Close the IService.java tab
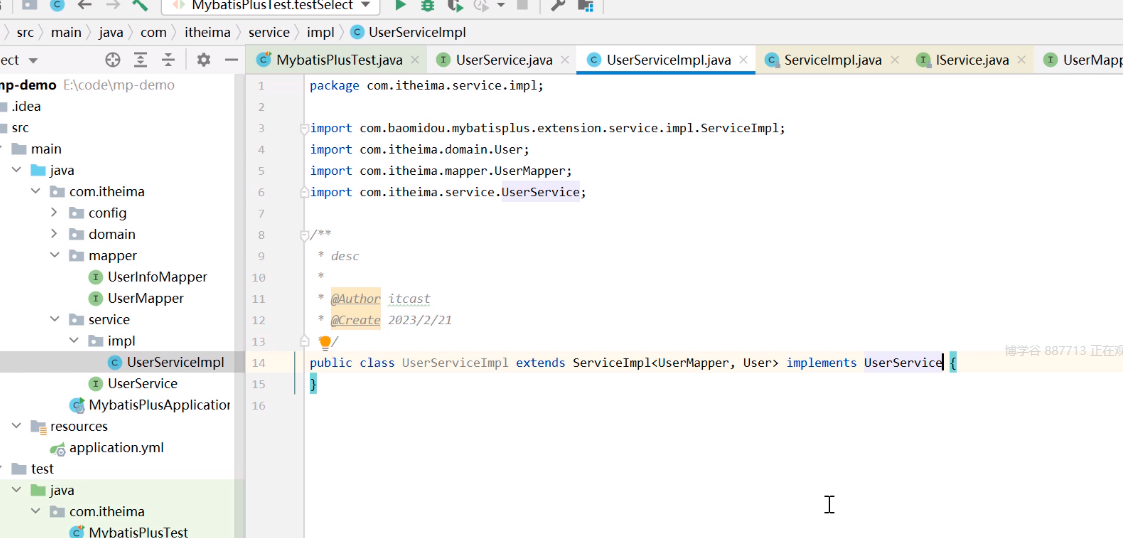This screenshot has height=538, width=1123. tap(1021, 60)
